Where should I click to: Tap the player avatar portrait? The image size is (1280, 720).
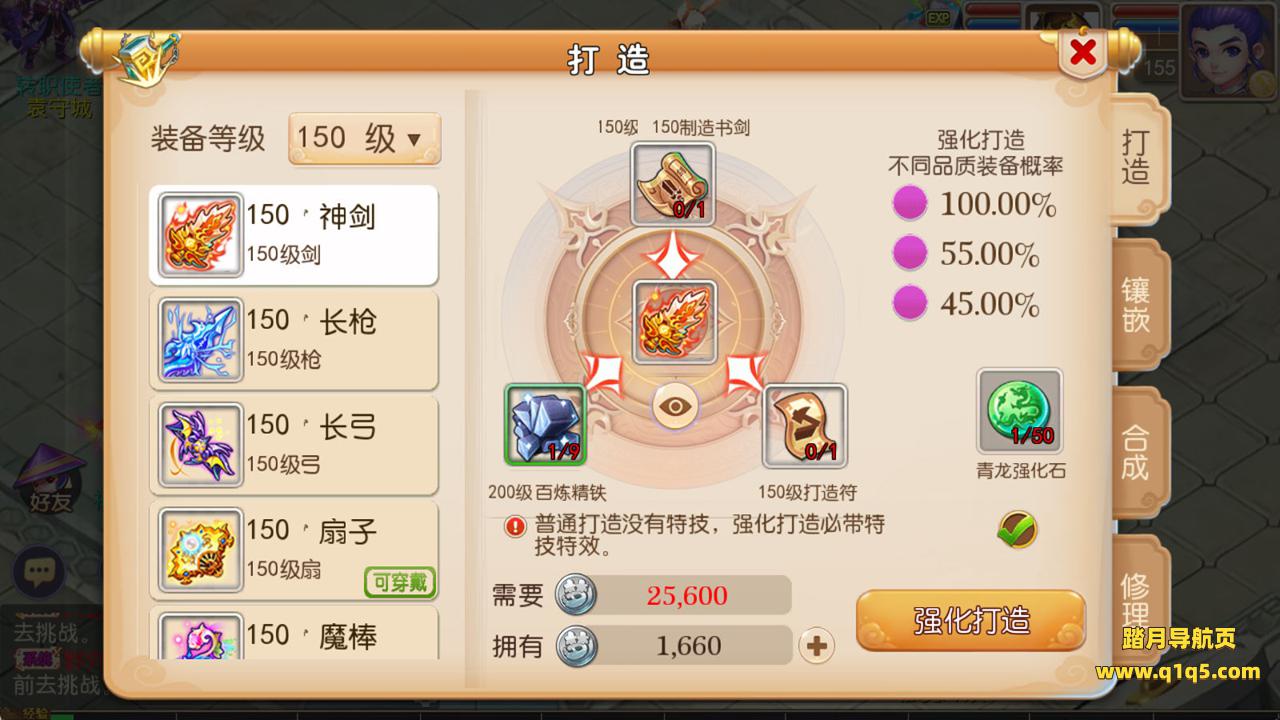pyautogui.click(x=1227, y=48)
